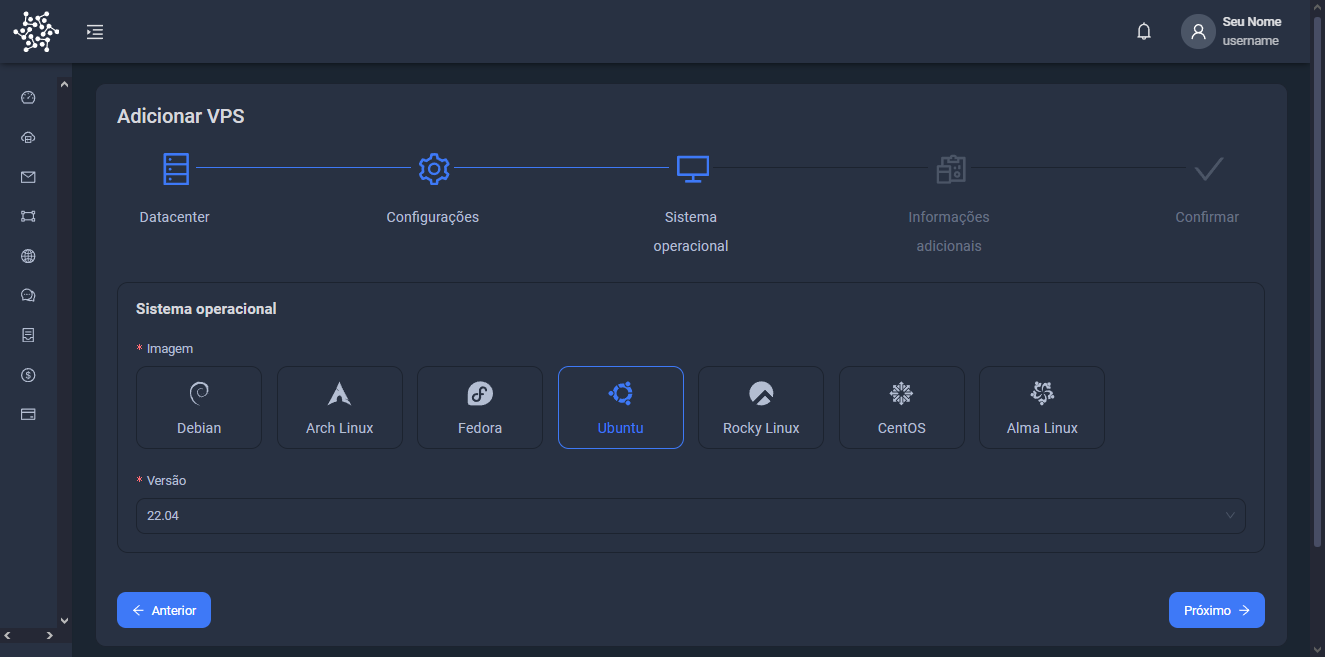Open the notifications bell
Image resolution: width=1325 pixels, height=657 pixels.
click(1144, 32)
